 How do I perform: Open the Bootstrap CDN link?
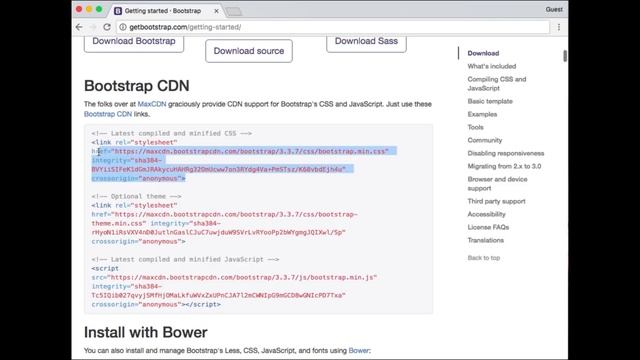click(x=108, y=114)
